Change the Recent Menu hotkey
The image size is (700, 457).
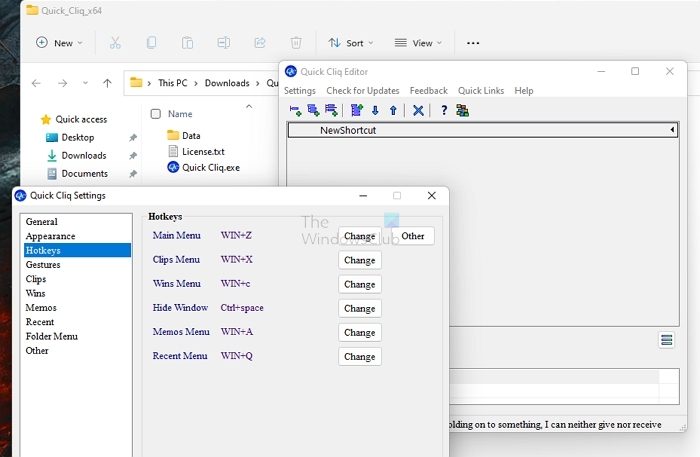pos(360,357)
